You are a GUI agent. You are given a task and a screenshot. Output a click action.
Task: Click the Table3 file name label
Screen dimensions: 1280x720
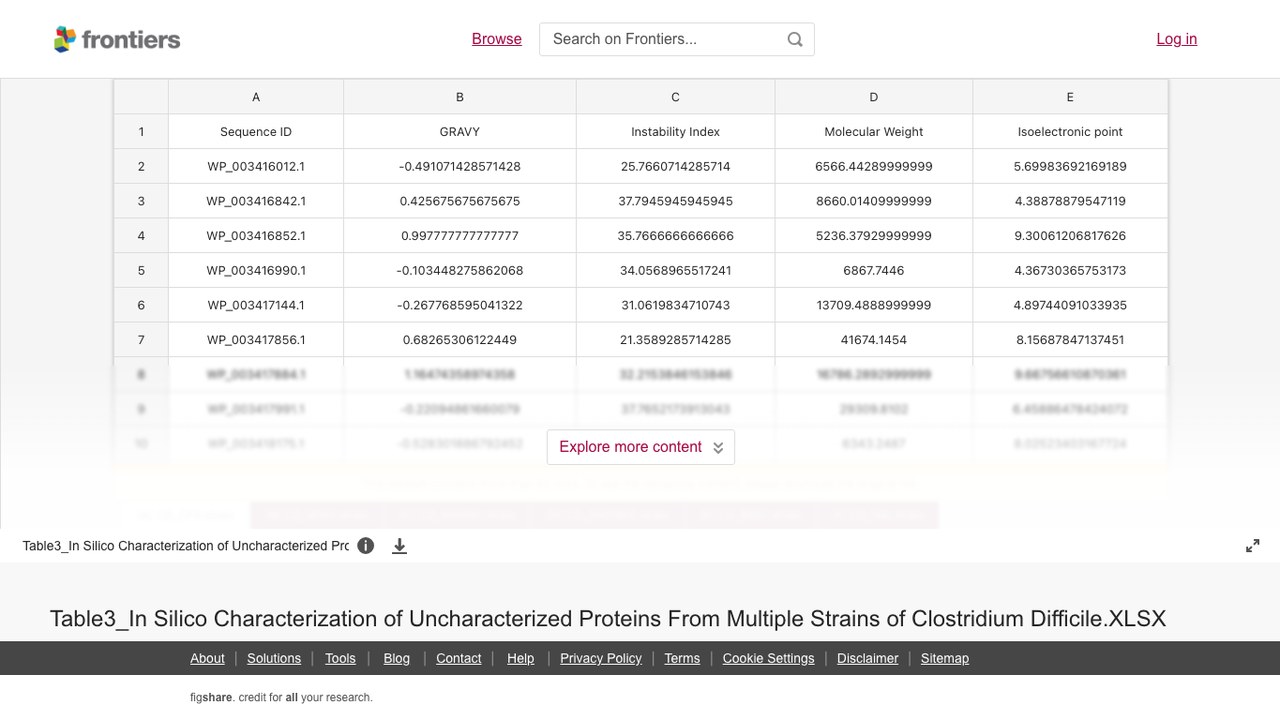[x=186, y=546]
